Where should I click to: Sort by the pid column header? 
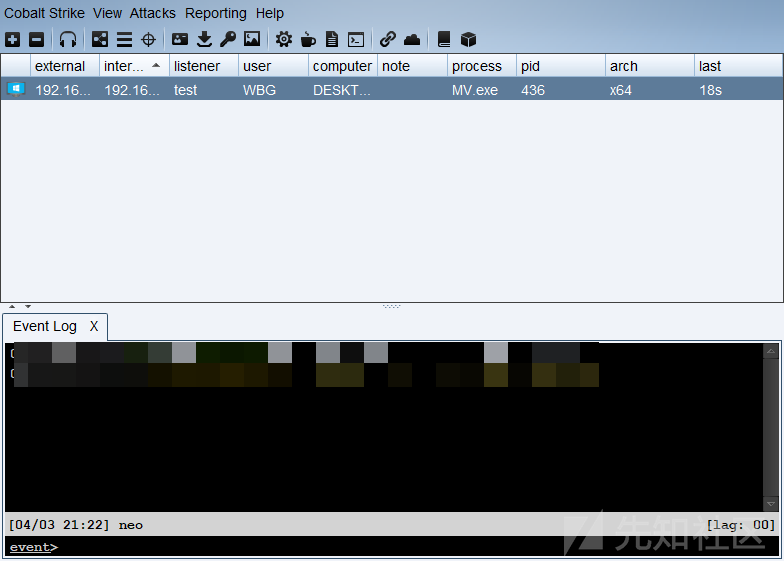tap(561, 66)
